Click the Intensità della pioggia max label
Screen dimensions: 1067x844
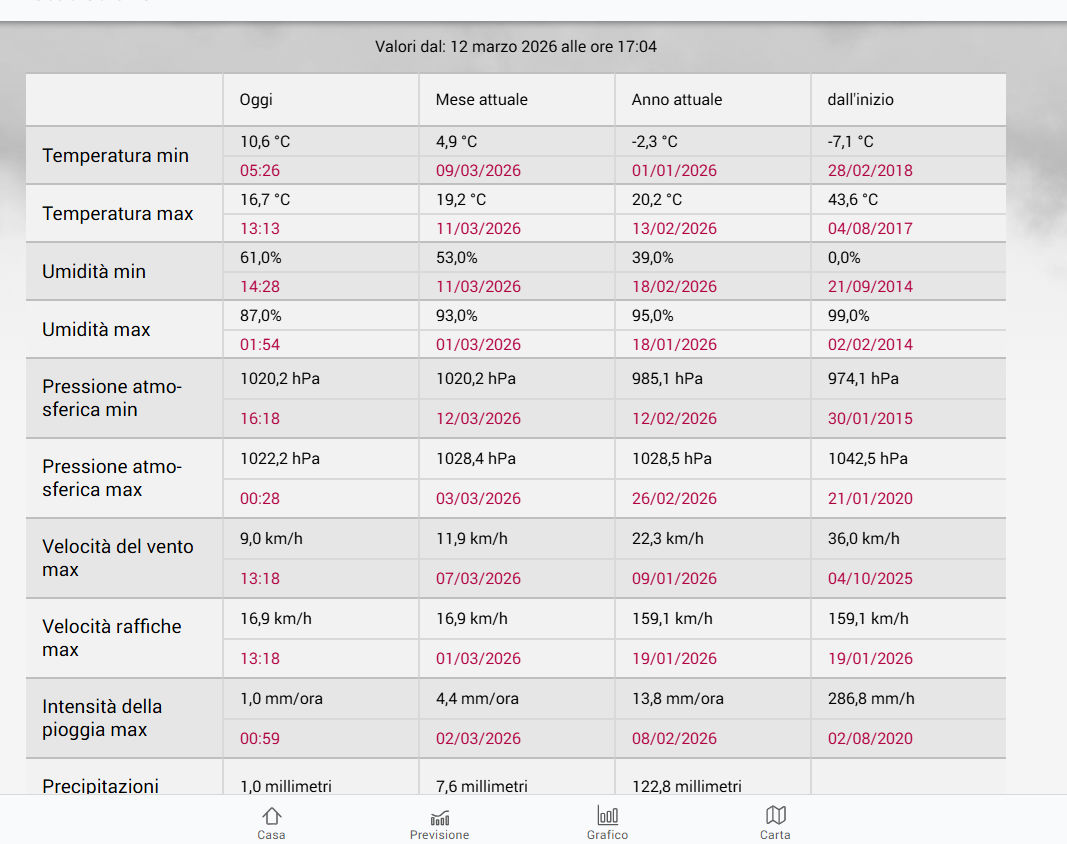(101, 718)
